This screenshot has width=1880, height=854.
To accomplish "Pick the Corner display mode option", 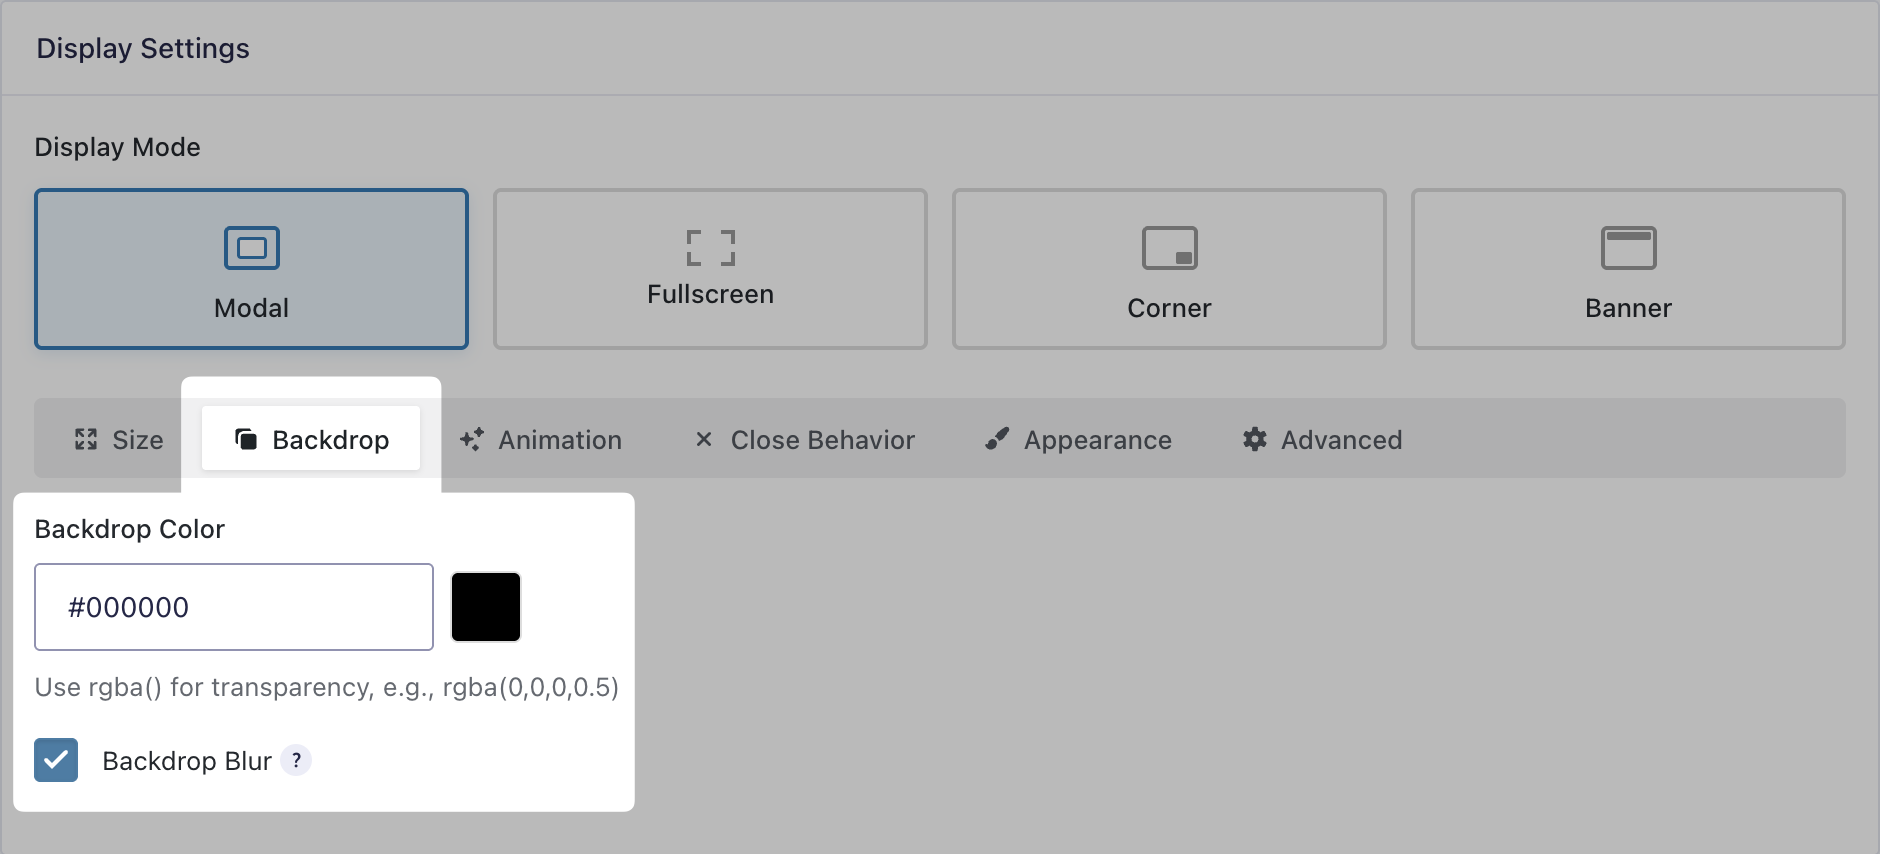I will pos(1169,269).
